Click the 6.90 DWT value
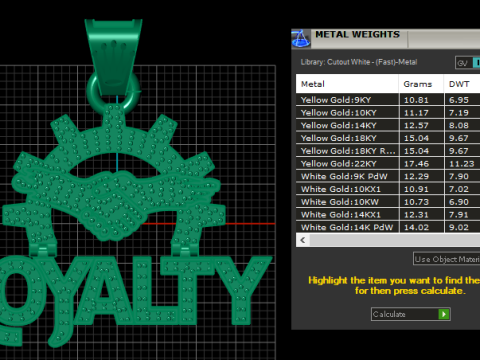 (459, 202)
